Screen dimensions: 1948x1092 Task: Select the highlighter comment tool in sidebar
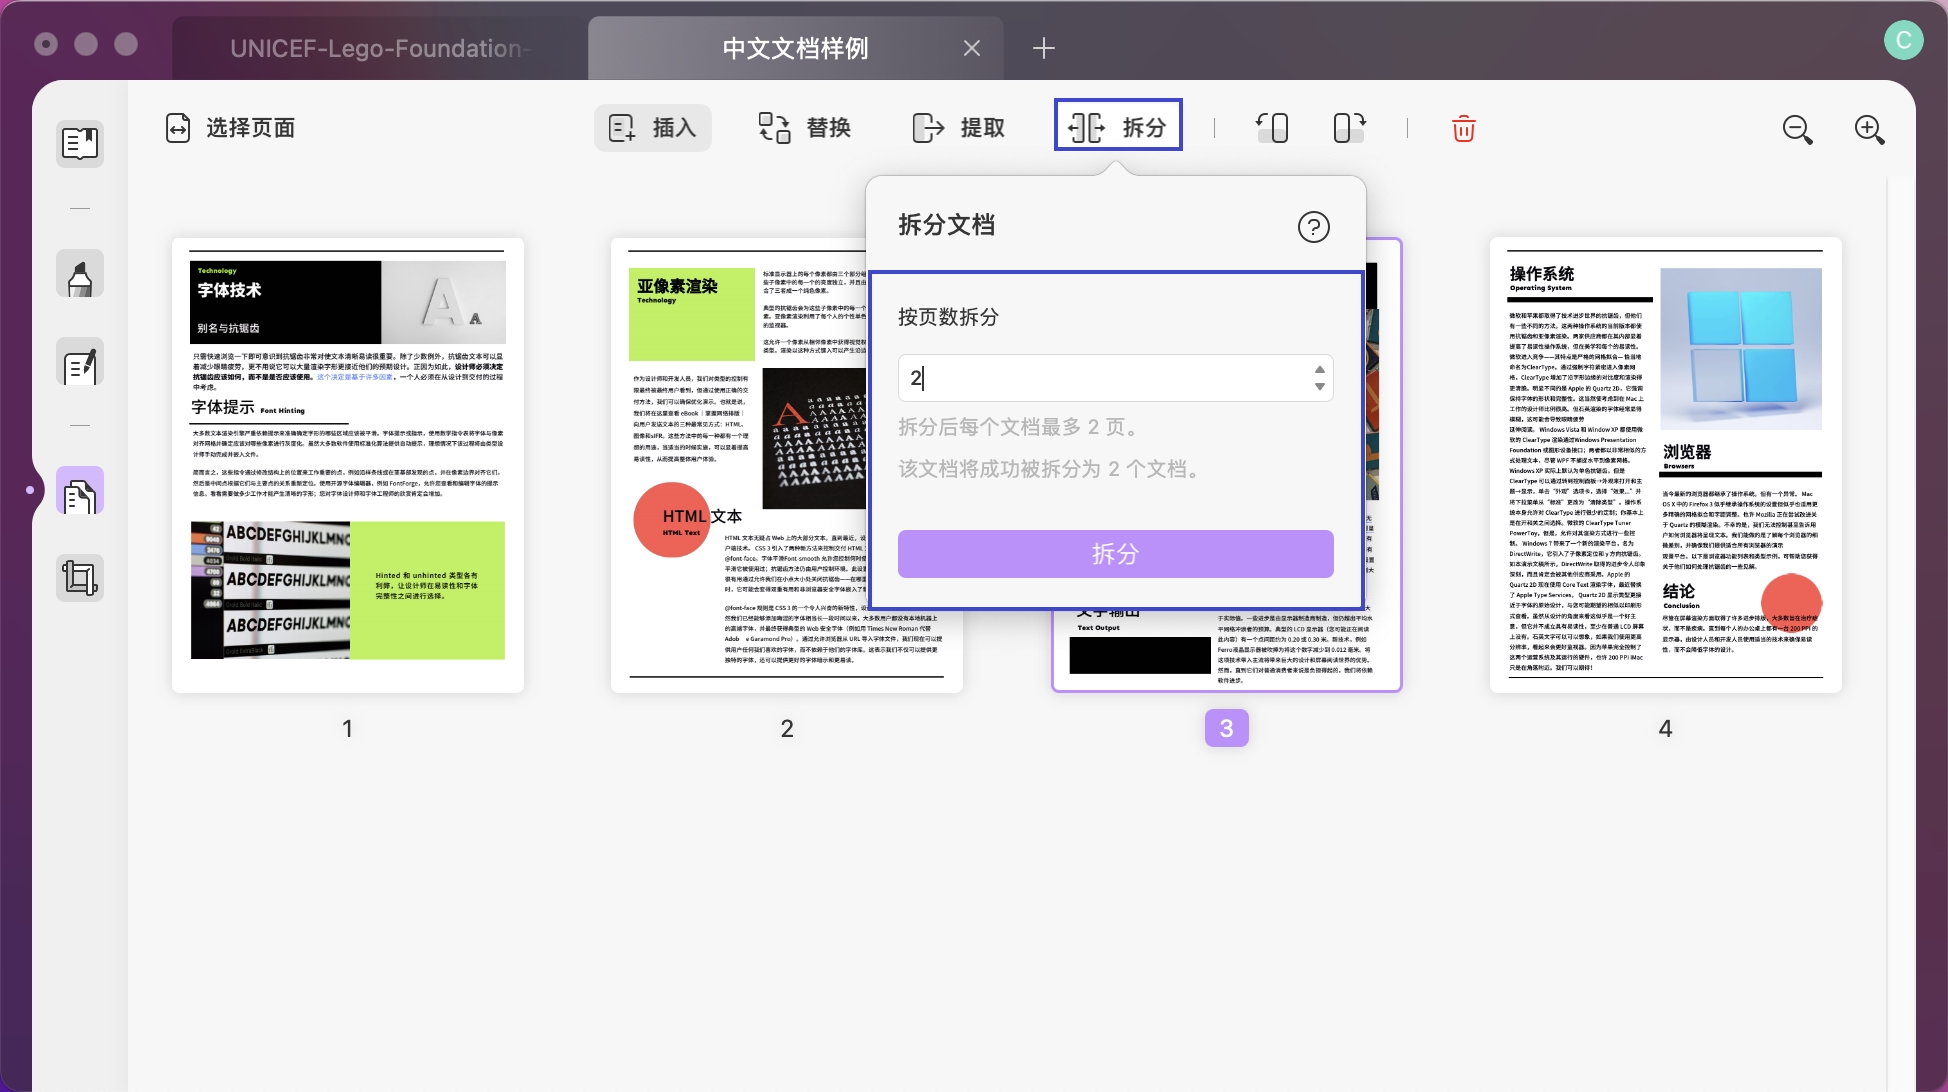click(80, 274)
